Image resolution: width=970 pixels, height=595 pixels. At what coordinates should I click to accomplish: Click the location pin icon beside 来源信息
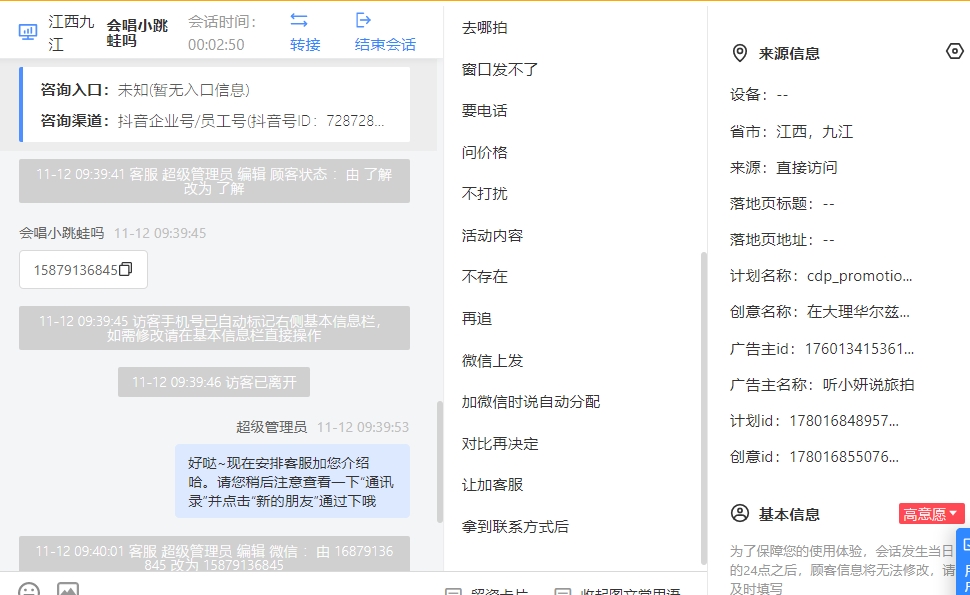739,53
